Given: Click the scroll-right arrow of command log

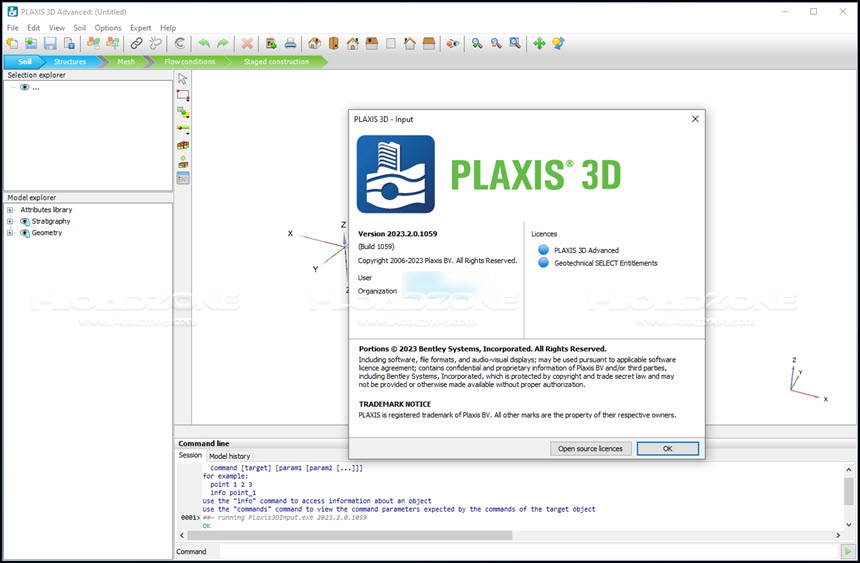Looking at the screenshot, I should point(838,535).
